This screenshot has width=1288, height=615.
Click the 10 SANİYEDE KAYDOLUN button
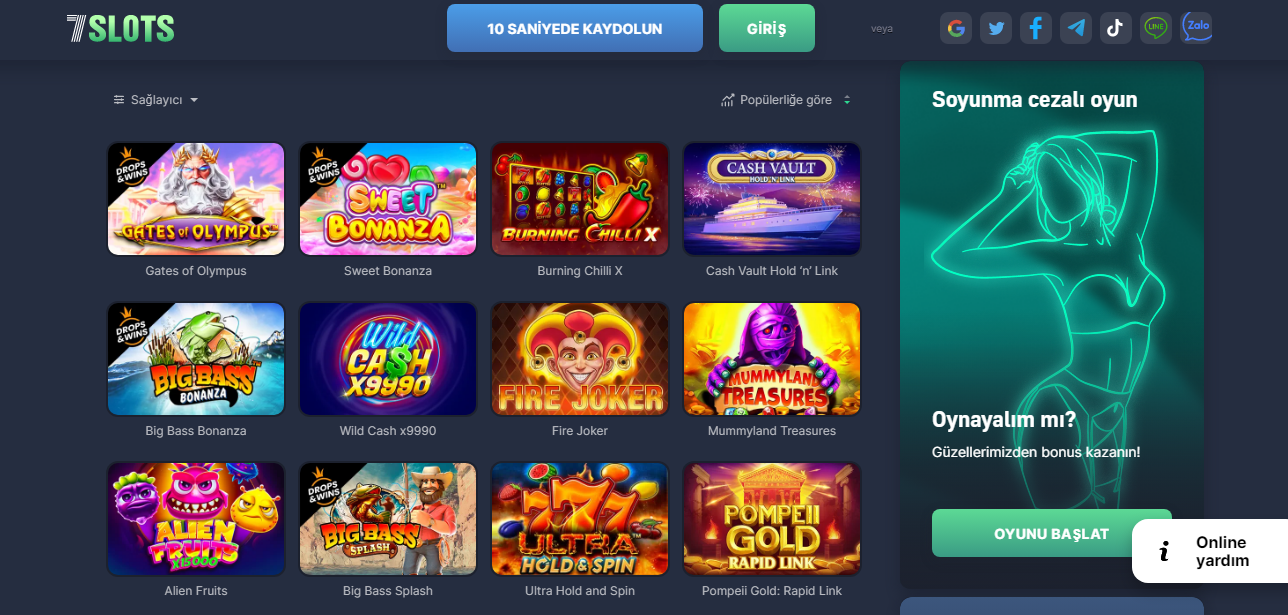575,28
